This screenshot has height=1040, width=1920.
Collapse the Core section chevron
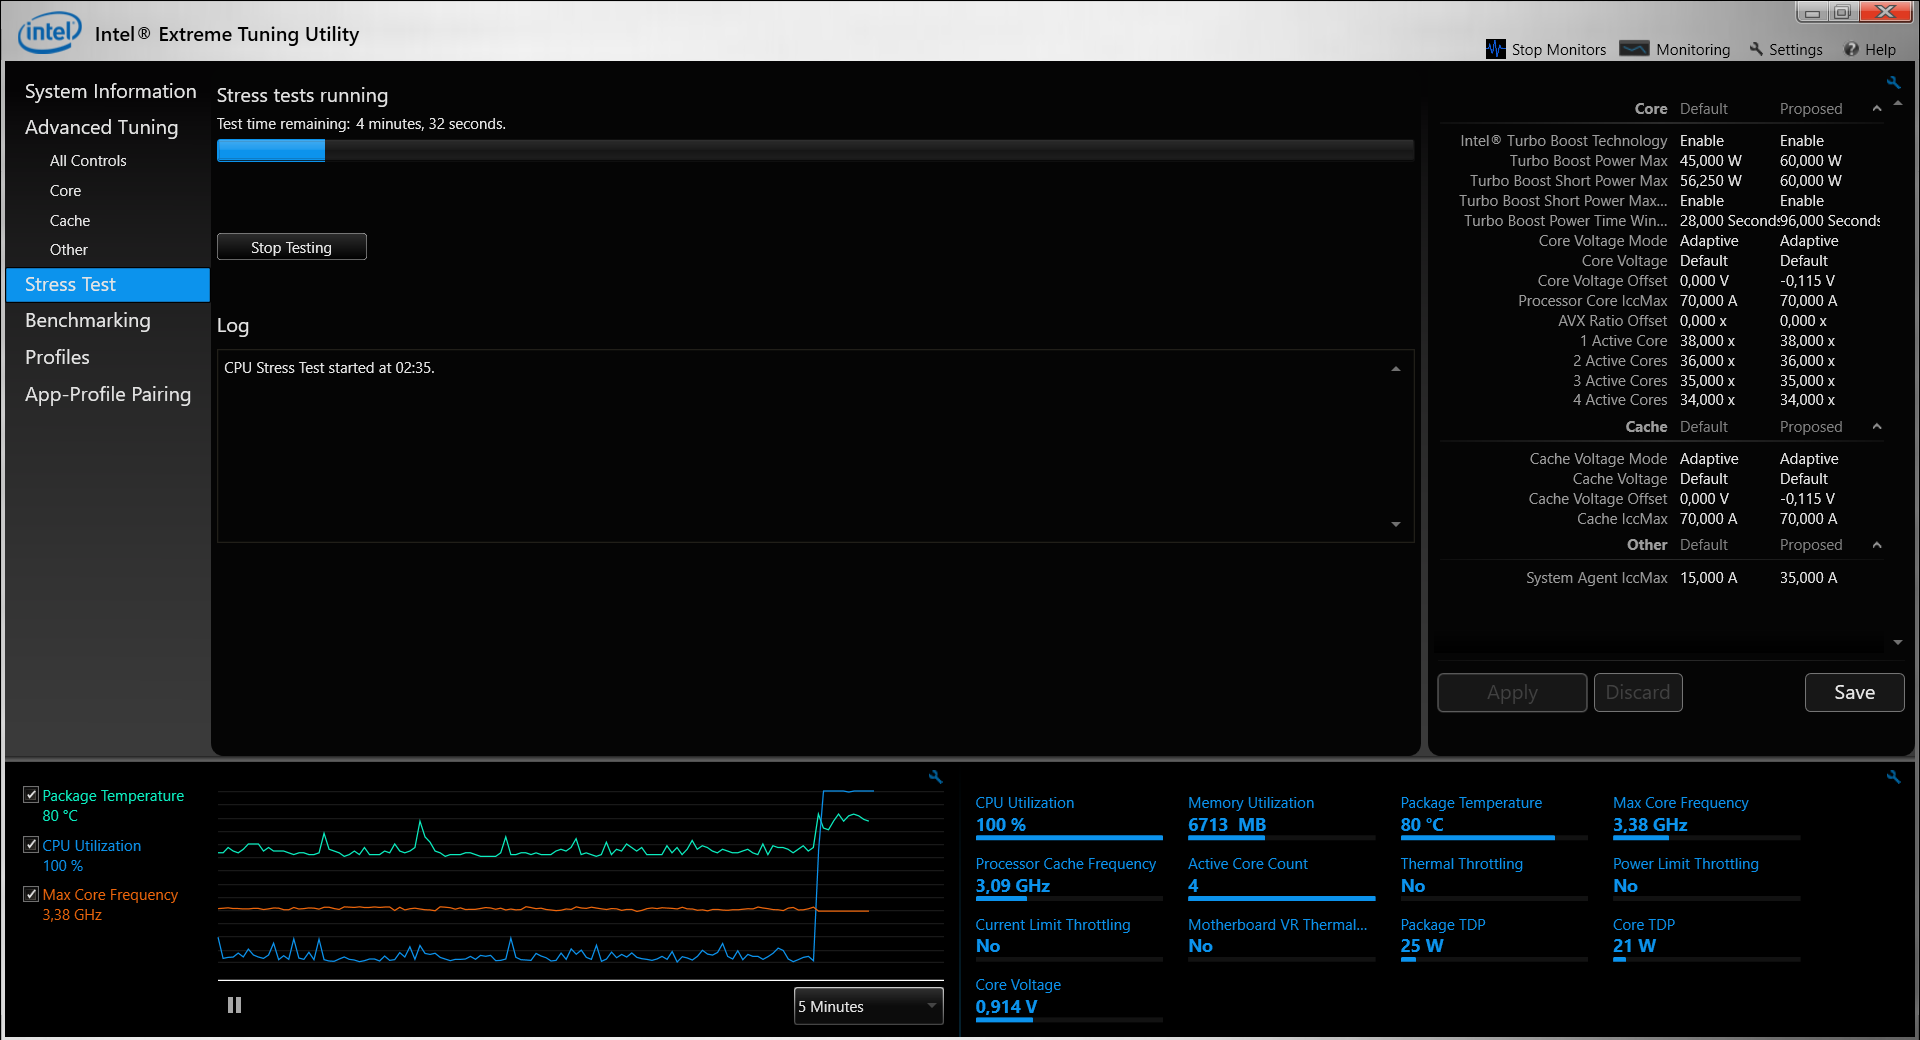coord(1877,109)
